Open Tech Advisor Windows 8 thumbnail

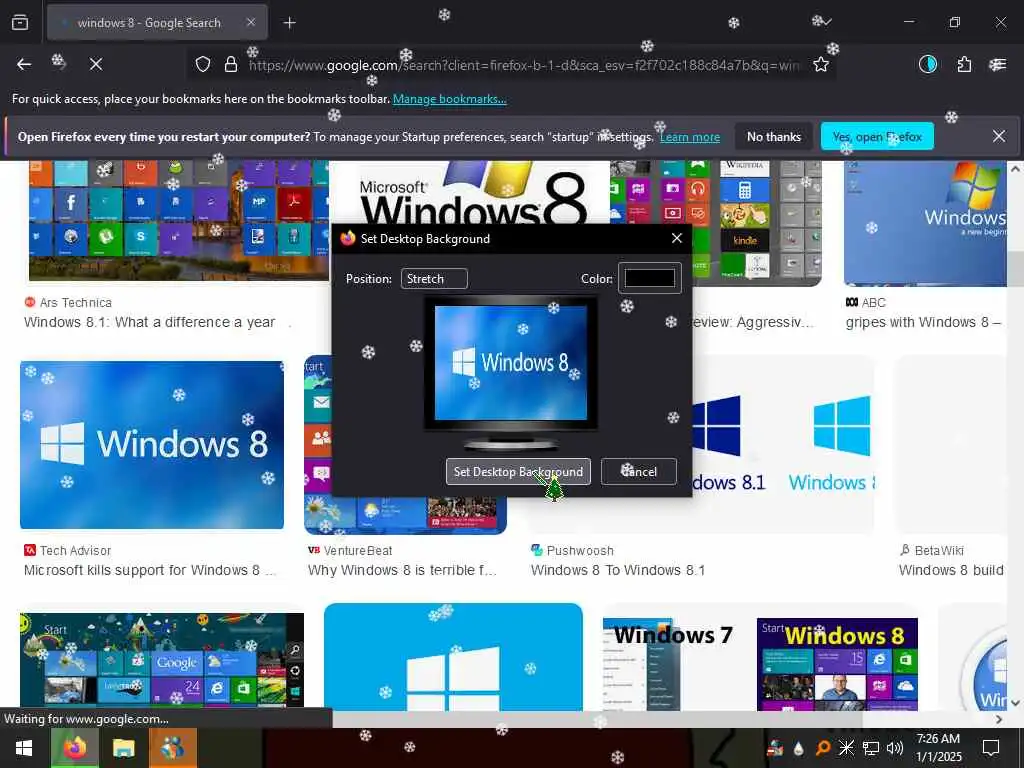point(152,445)
